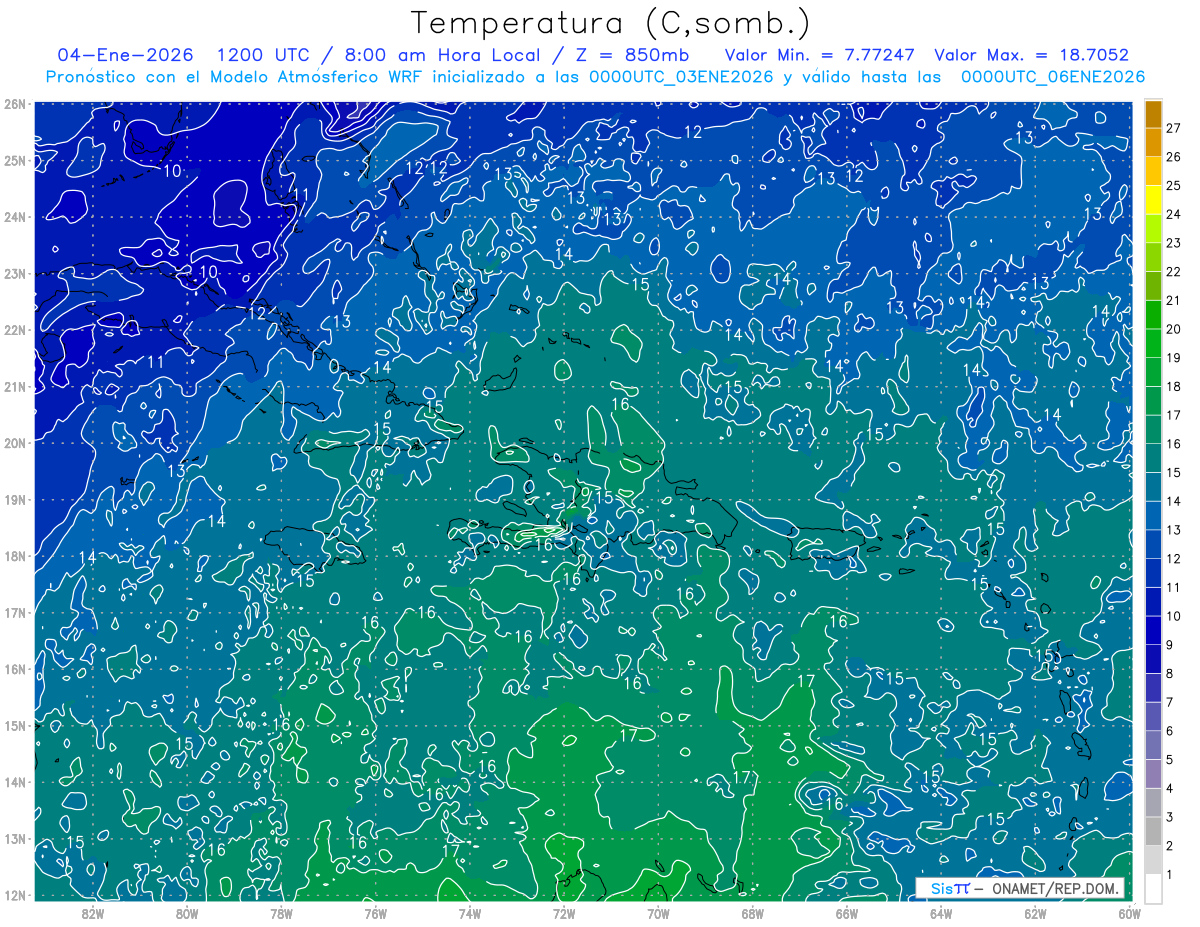The image size is (1200, 927).
Task: Click the '9' value on the color scale
Action: coord(1171,645)
